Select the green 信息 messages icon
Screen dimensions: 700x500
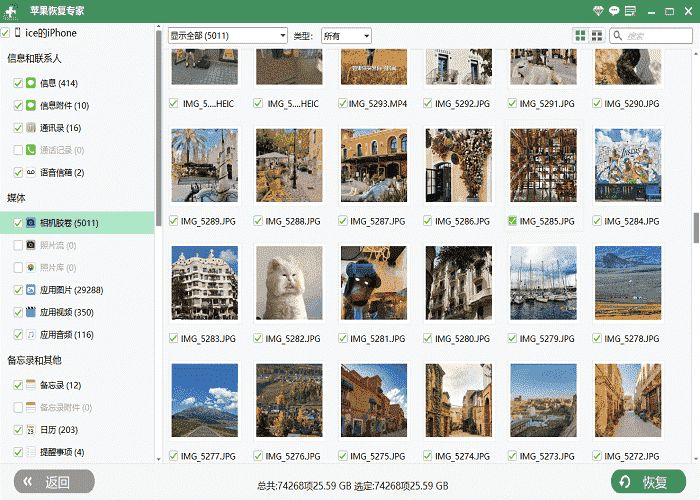31,83
